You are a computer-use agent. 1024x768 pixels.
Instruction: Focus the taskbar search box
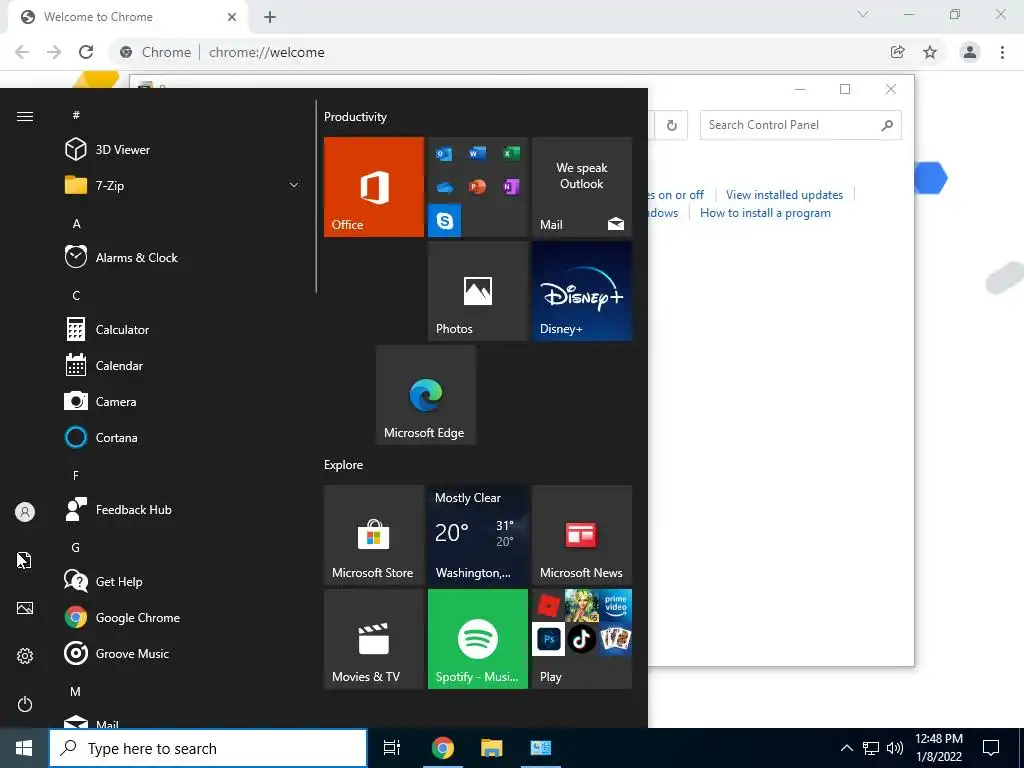(208, 748)
